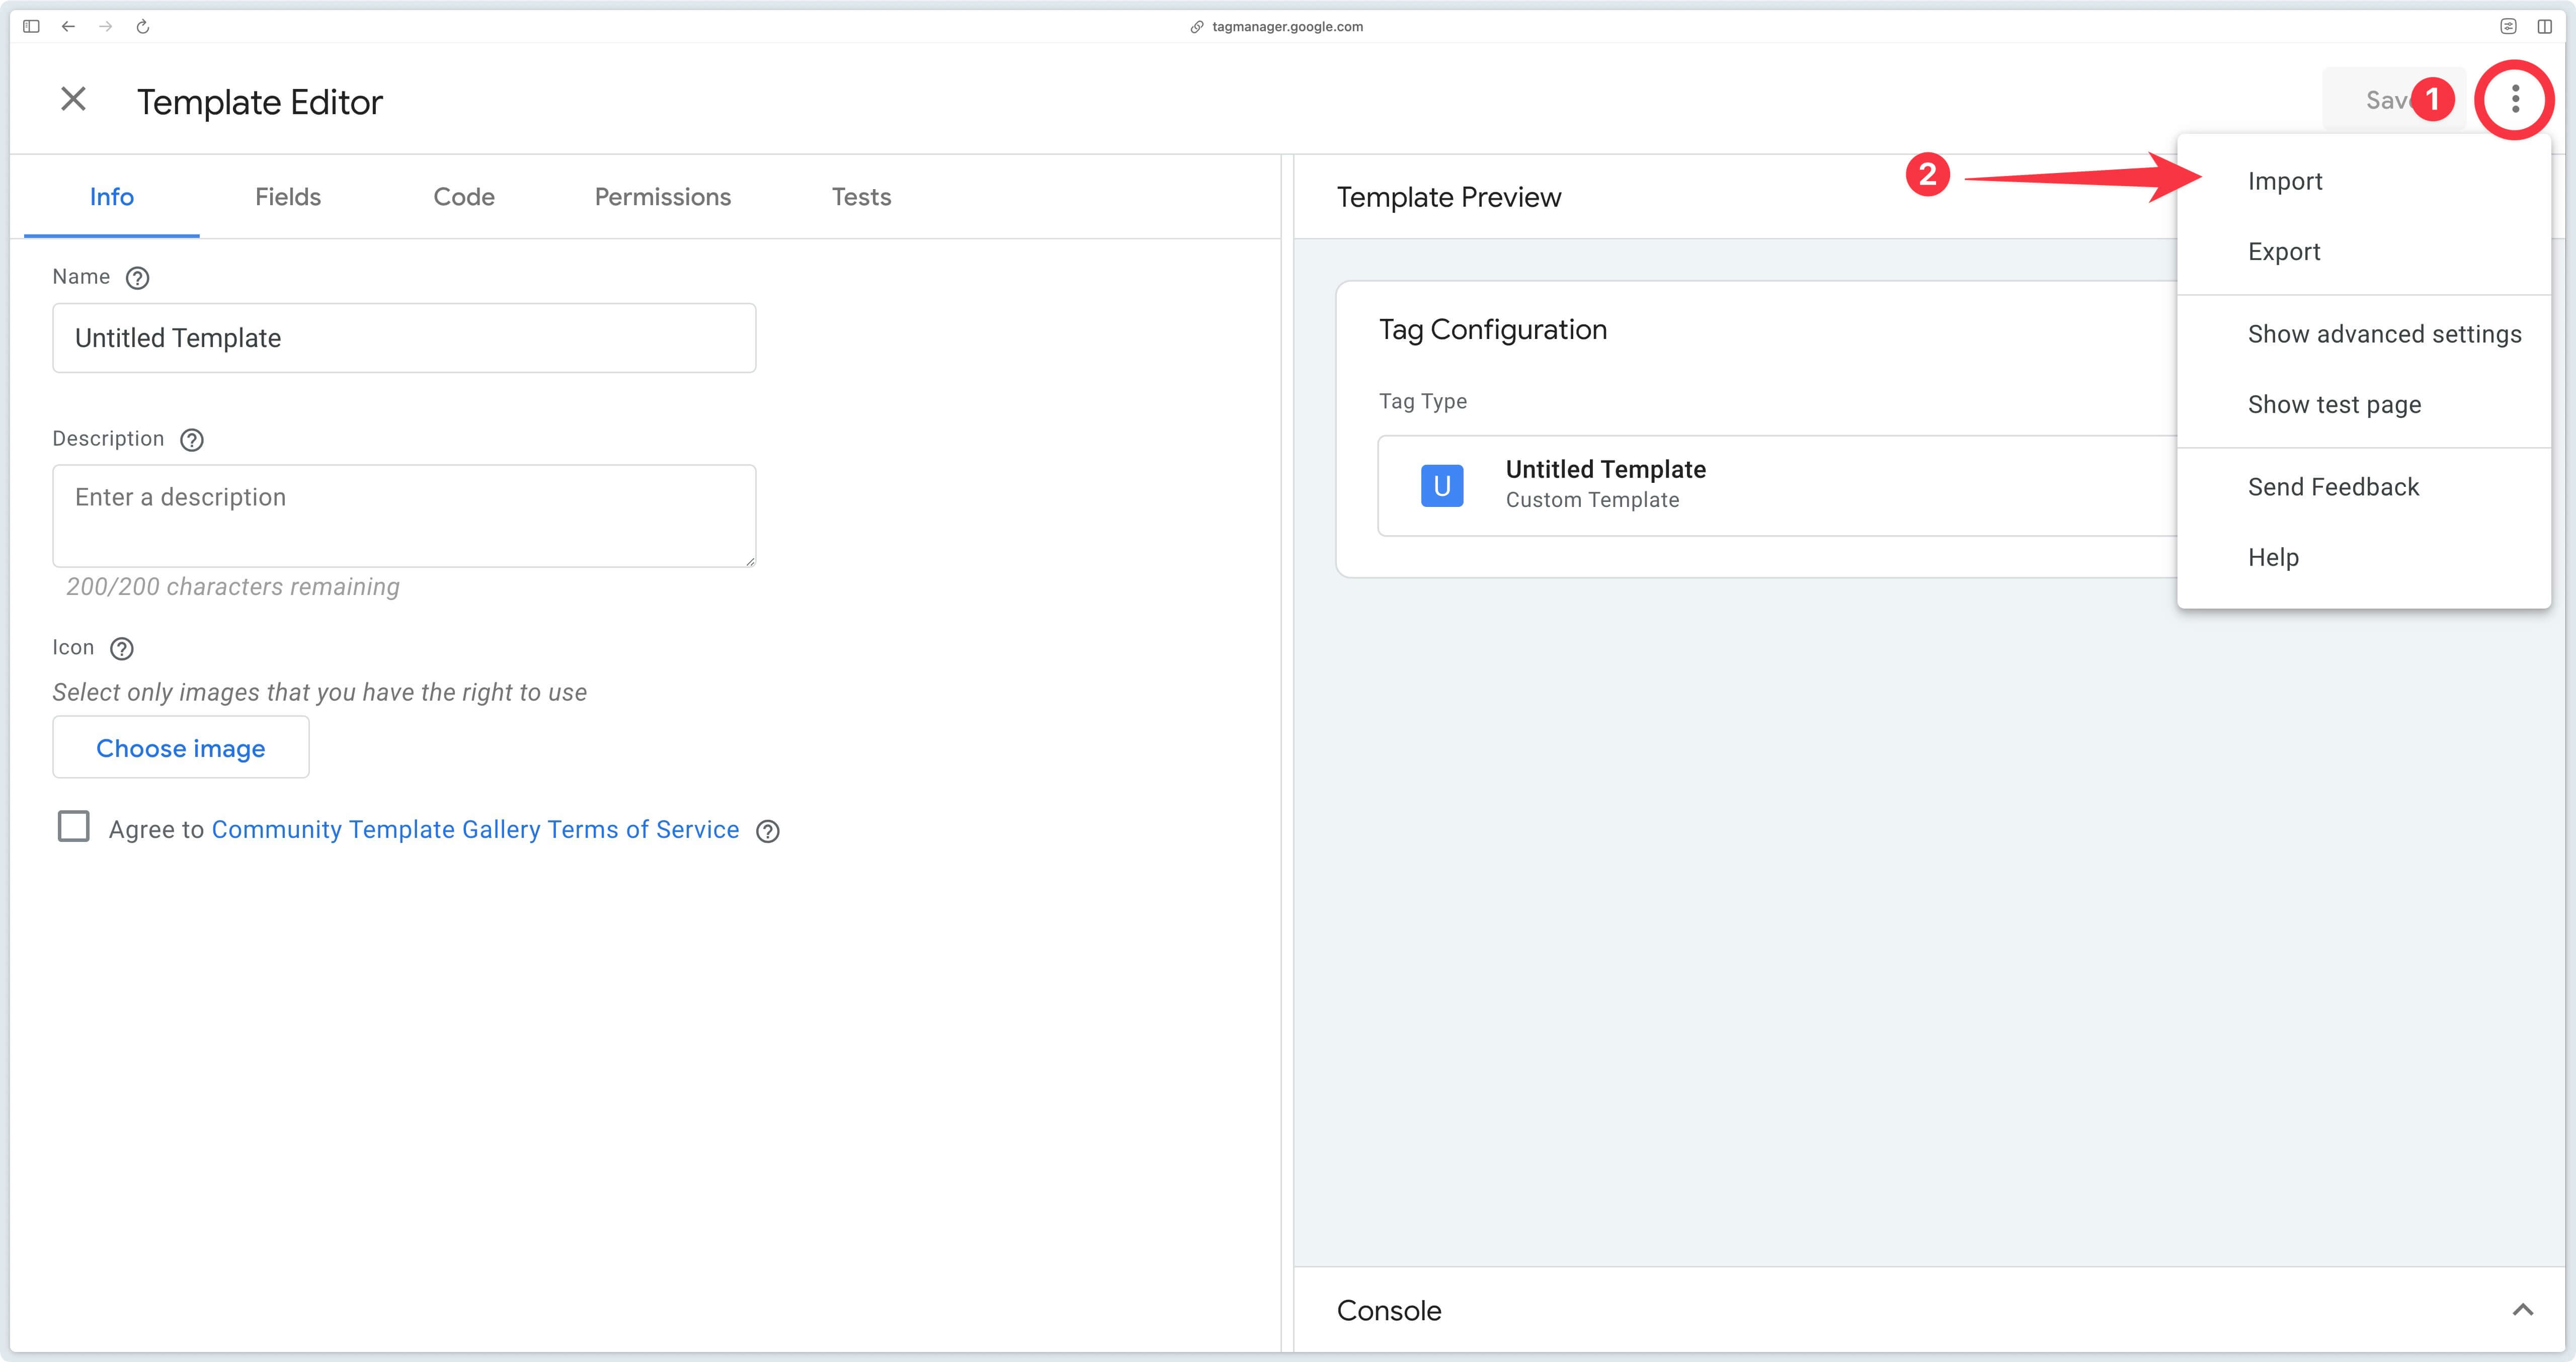This screenshot has width=2576, height=1362.
Task: Click the Tag Configuration heading
Action: coord(1493,329)
